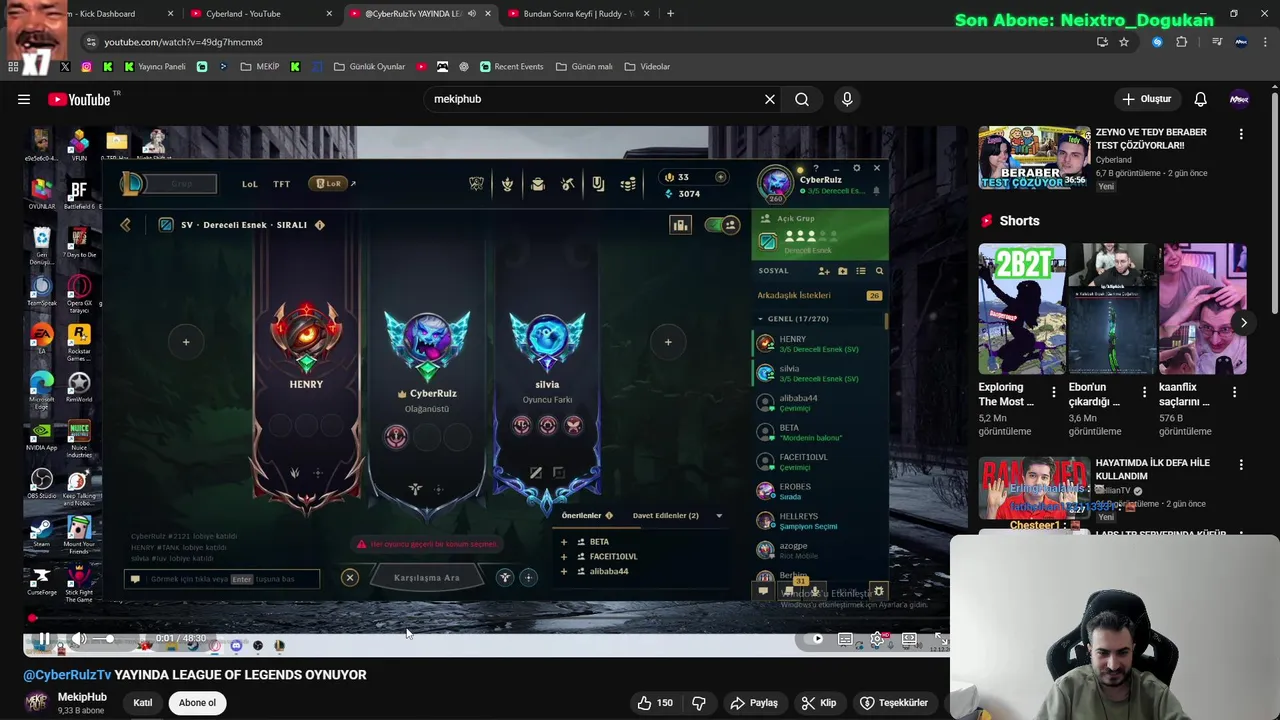The image size is (1280, 720).
Task: Add friend icon in Sosyal panel
Action: point(824,271)
